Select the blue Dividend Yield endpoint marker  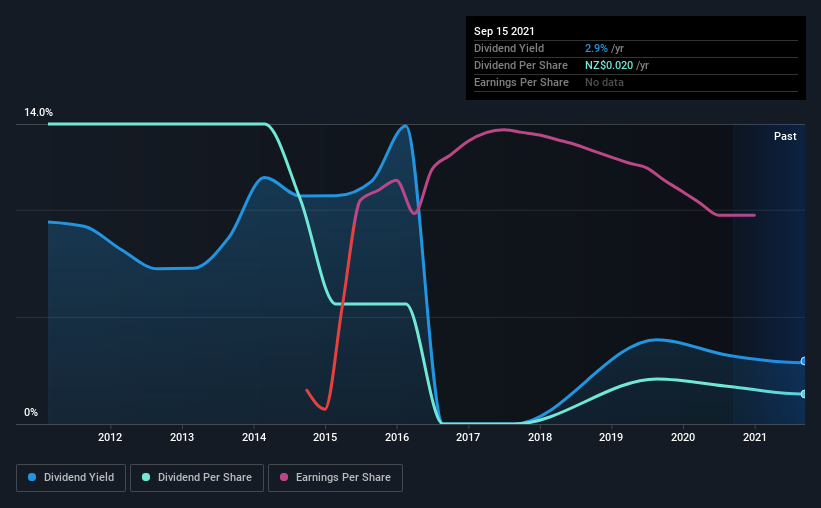803,361
